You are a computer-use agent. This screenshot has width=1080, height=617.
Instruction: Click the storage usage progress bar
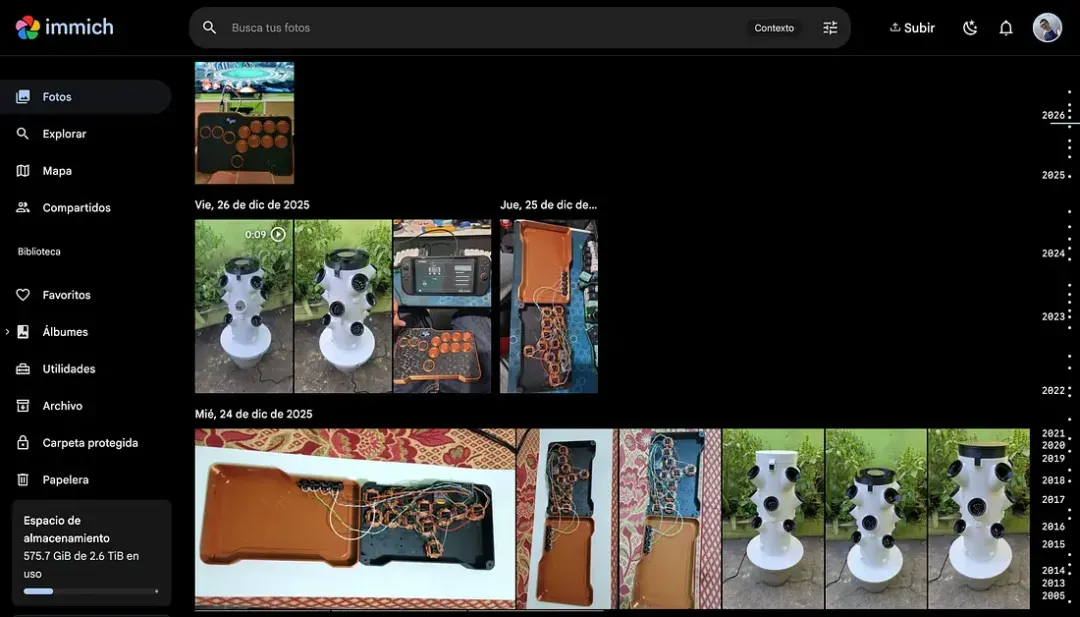click(91, 591)
